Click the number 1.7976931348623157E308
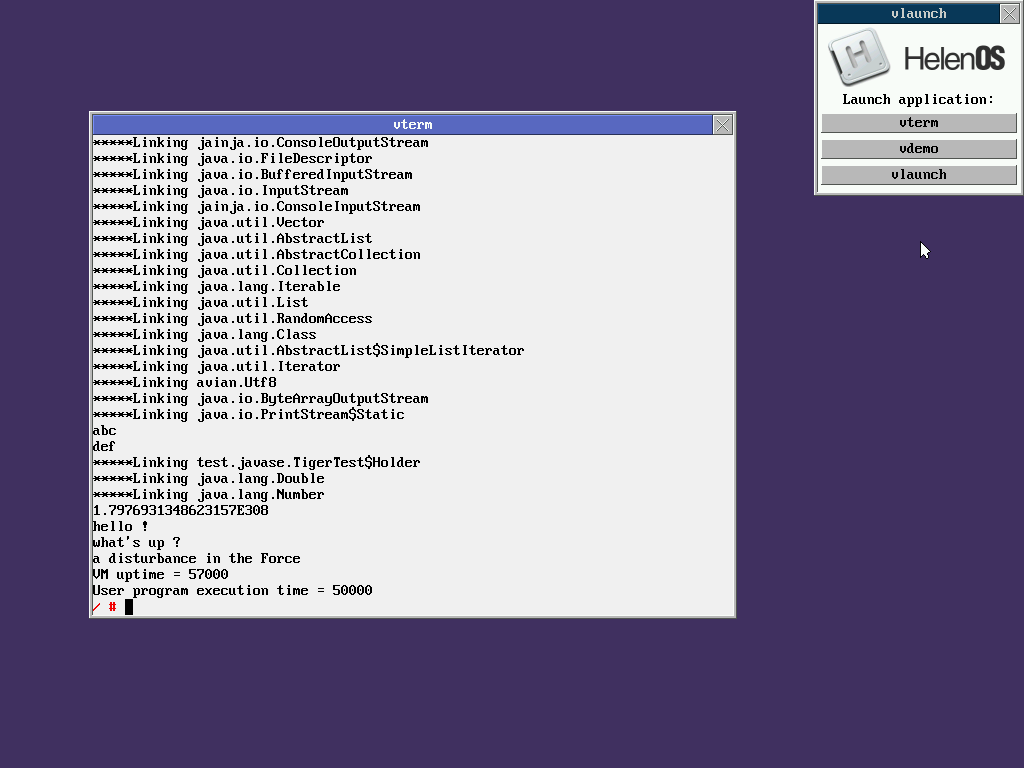1024x768 pixels. tap(180, 511)
